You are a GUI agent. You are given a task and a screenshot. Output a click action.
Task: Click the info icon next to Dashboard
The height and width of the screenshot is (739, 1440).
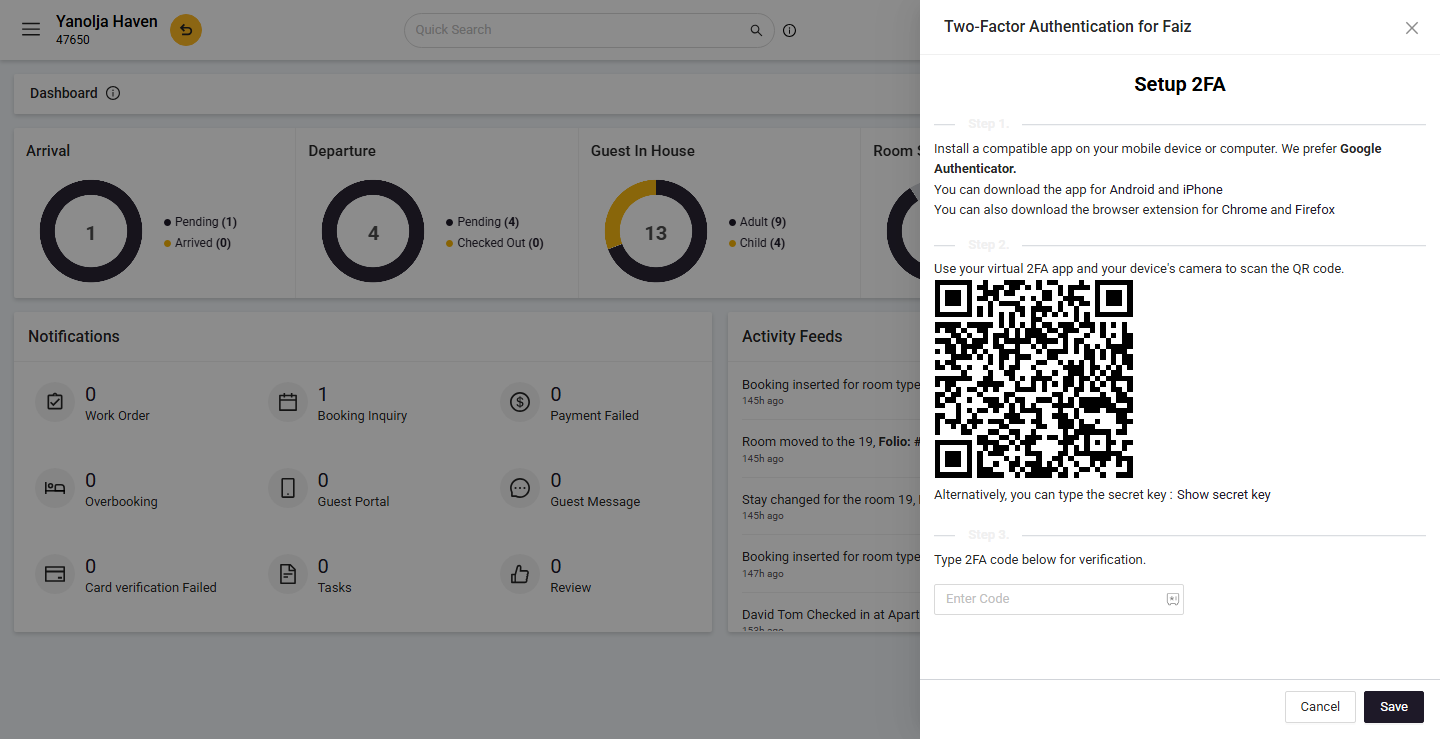113,93
